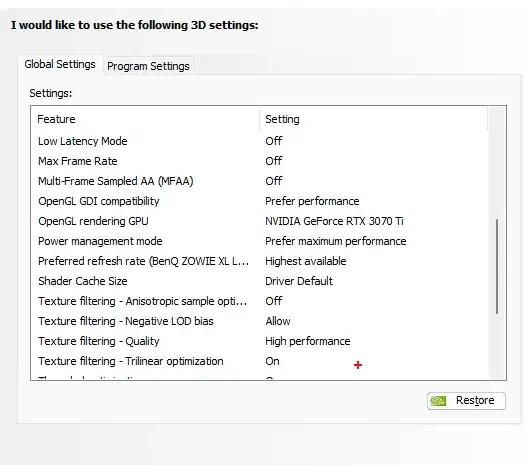Click the Feature column header
The width and height of the screenshot is (527, 465).
point(145,119)
